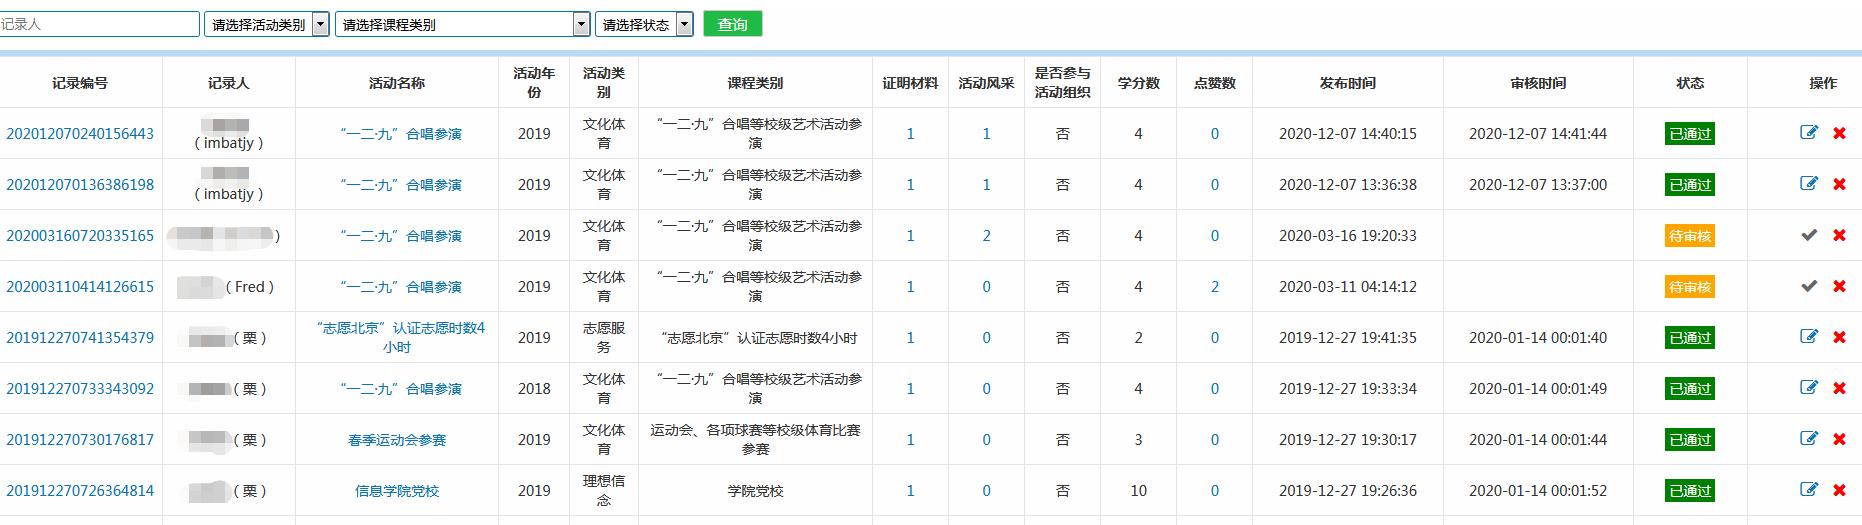1862x525 pixels.
Task: Delete record 202012070136386198 with red X
Action: pyautogui.click(x=1839, y=184)
